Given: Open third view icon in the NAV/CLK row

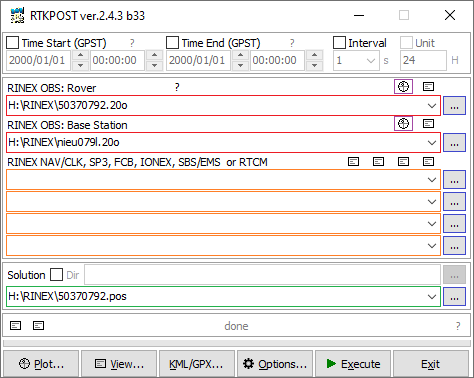Looking at the screenshot, I should coord(403,162).
